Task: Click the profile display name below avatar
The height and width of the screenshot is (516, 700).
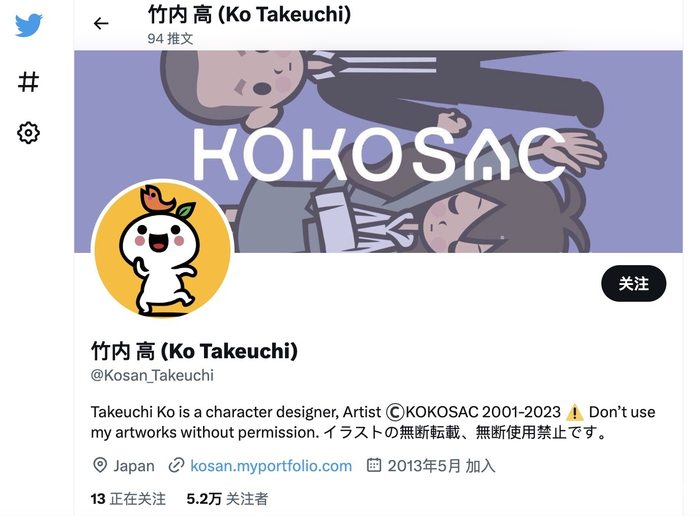Action: [x=194, y=351]
